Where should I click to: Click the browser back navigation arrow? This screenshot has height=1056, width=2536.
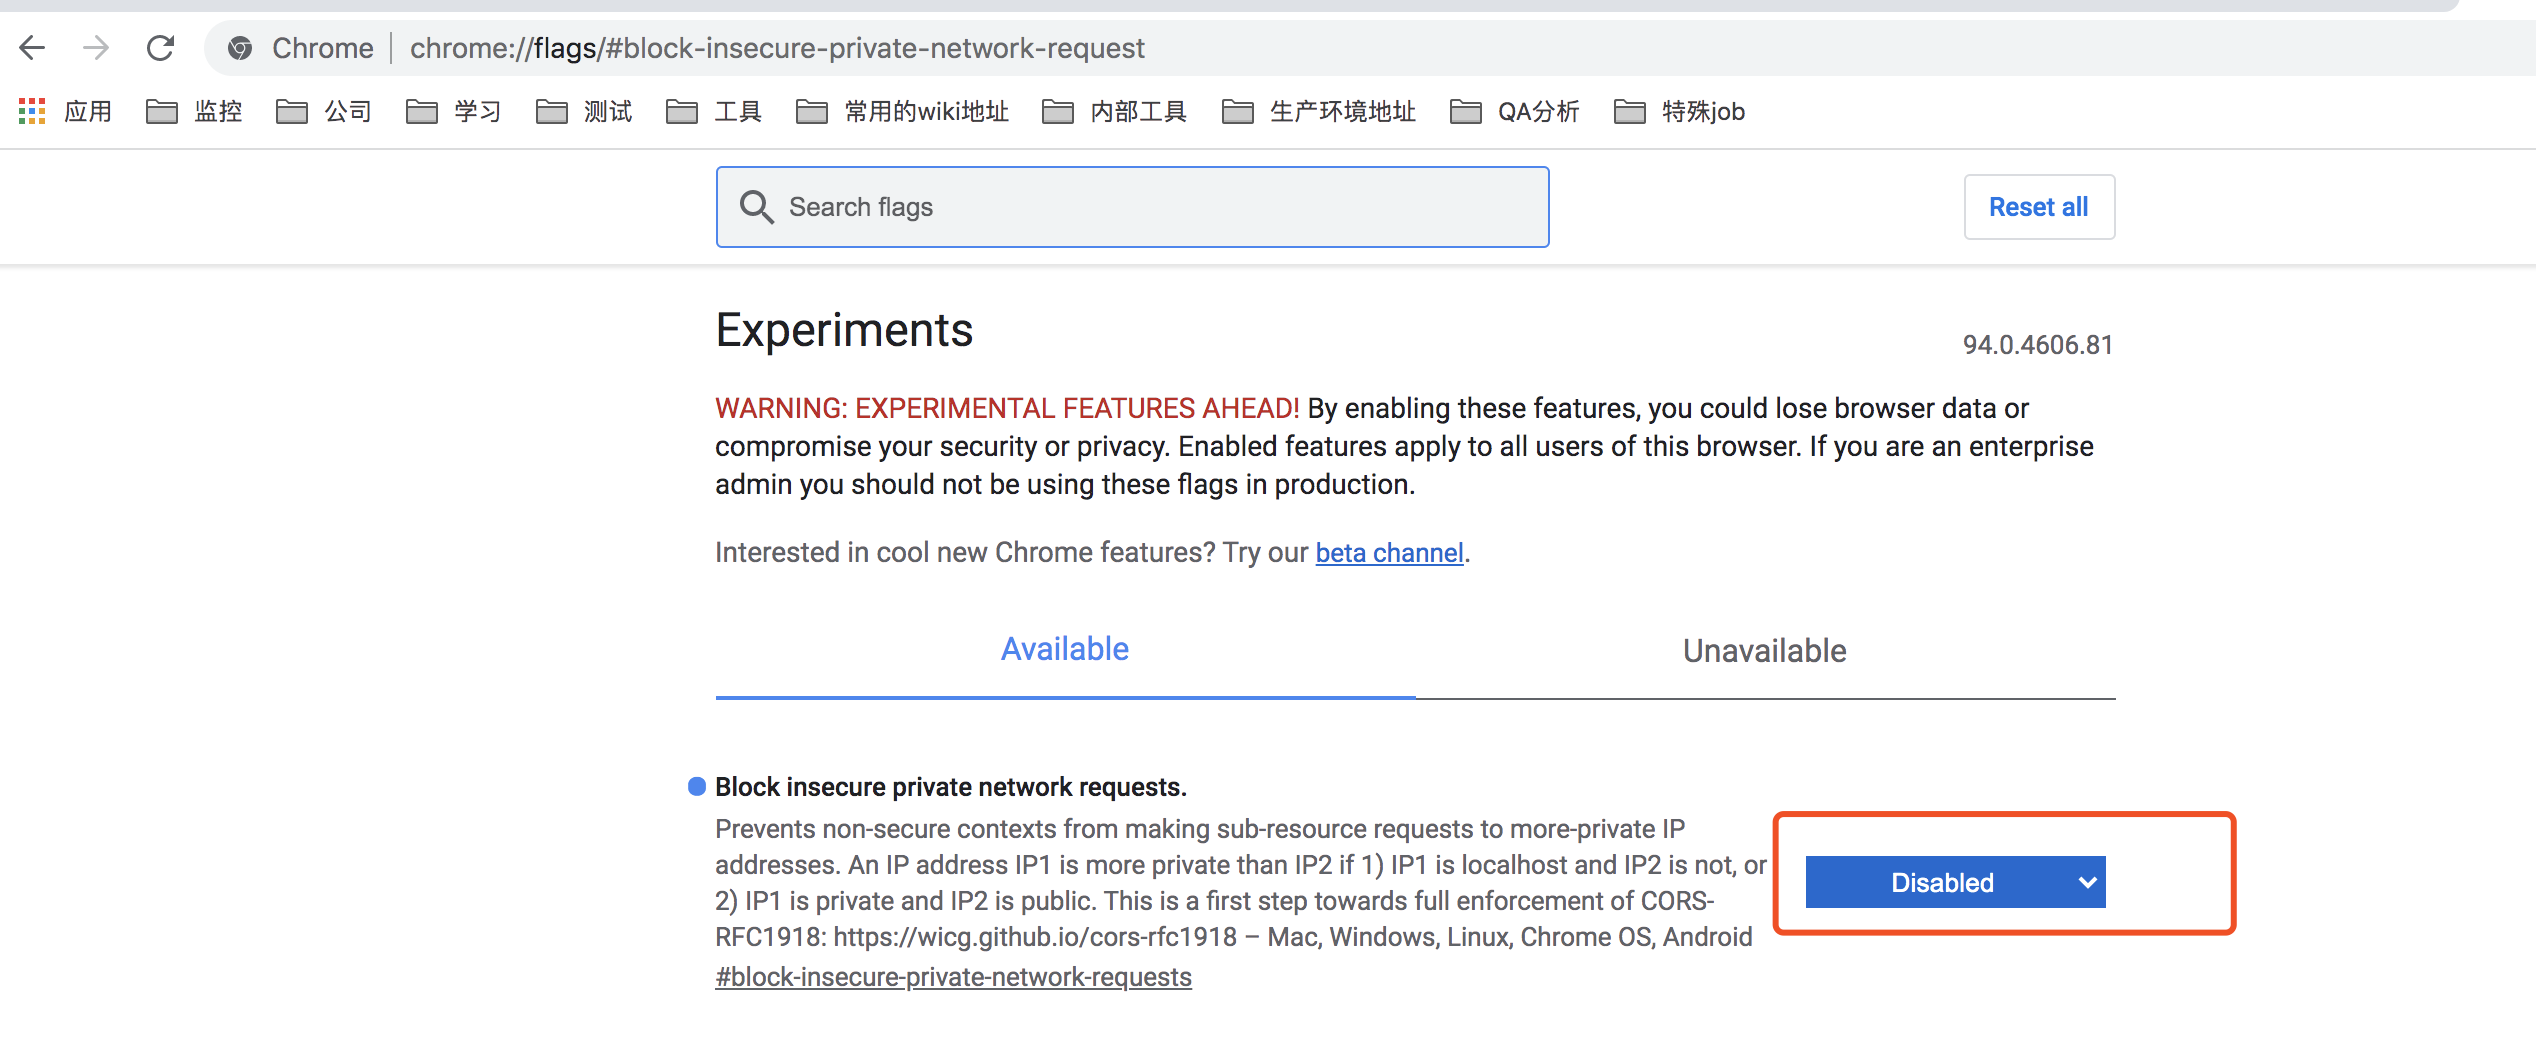pyautogui.click(x=33, y=47)
